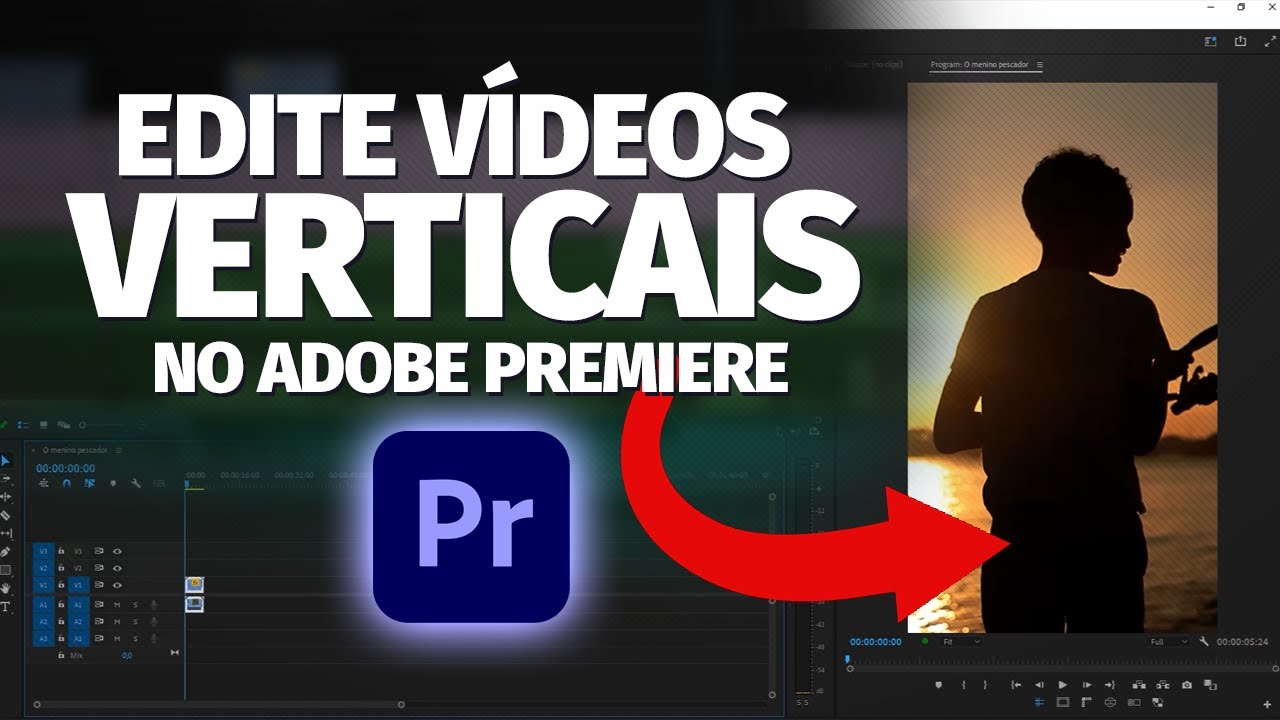Image resolution: width=1280 pixels, height=720 pixels.
Task: Select the Ripple Edit tool
Action: point(5,497)
